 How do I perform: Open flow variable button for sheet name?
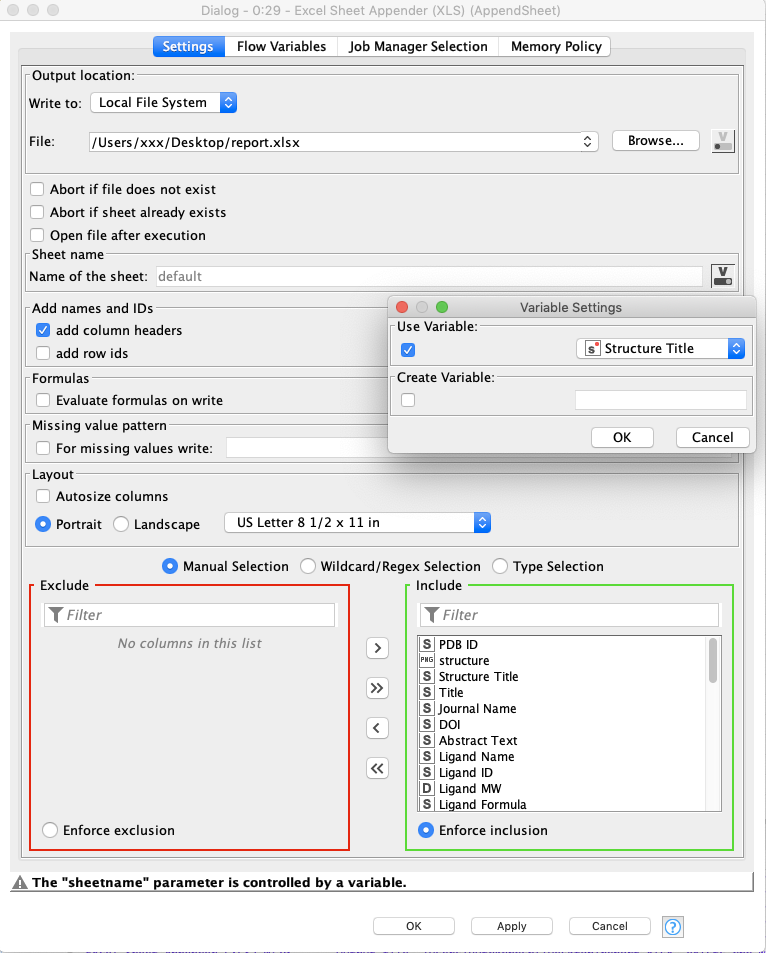tap(723, 276)
